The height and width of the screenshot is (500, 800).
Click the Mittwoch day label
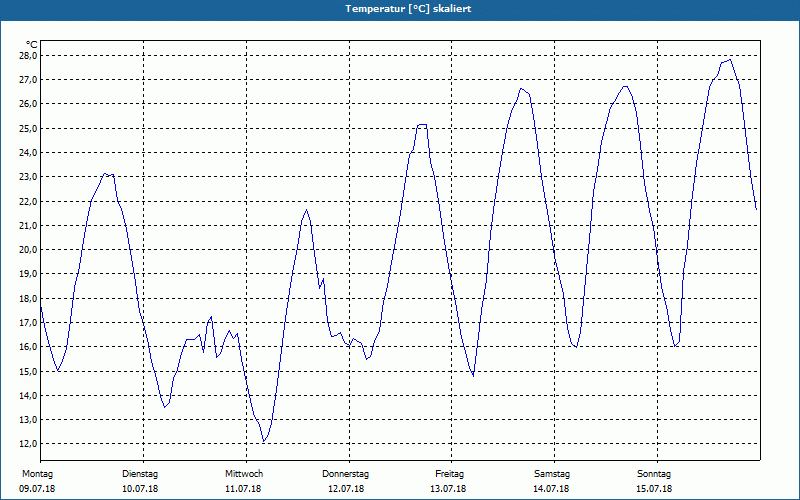(244, 474)
